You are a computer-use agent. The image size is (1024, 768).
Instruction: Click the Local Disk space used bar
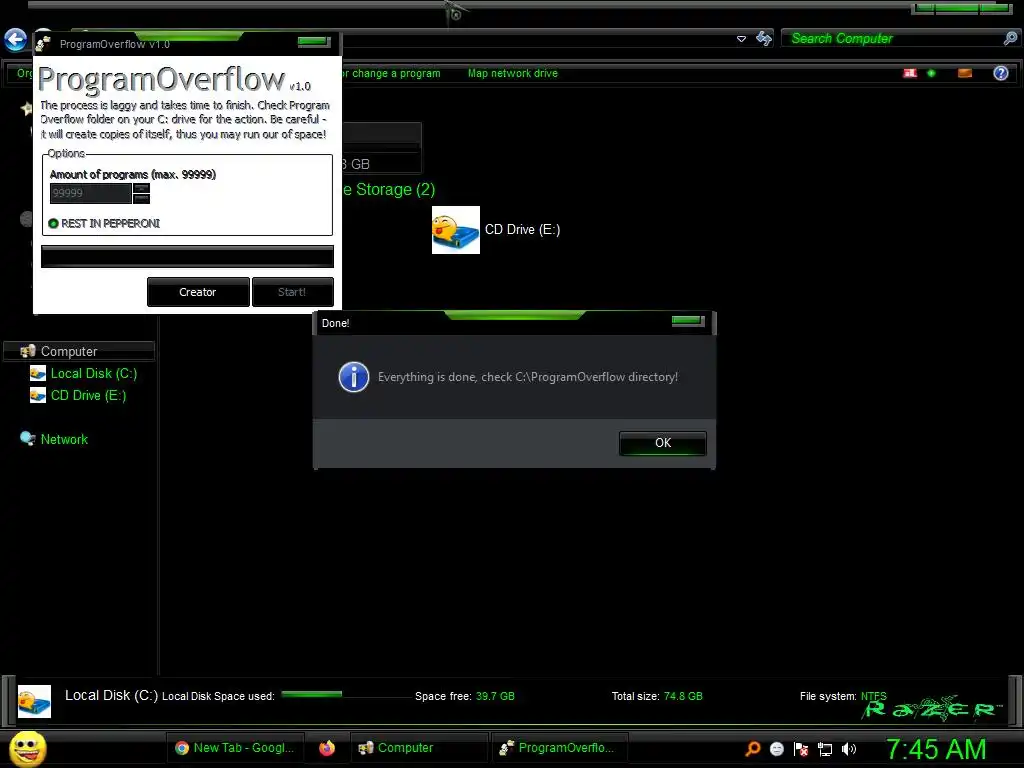pyautogui.click(x=346, y=694)
